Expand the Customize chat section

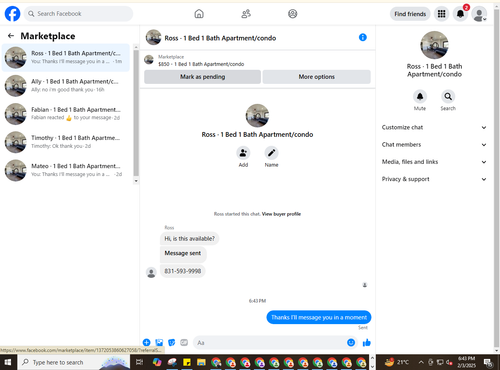[434, 127]
